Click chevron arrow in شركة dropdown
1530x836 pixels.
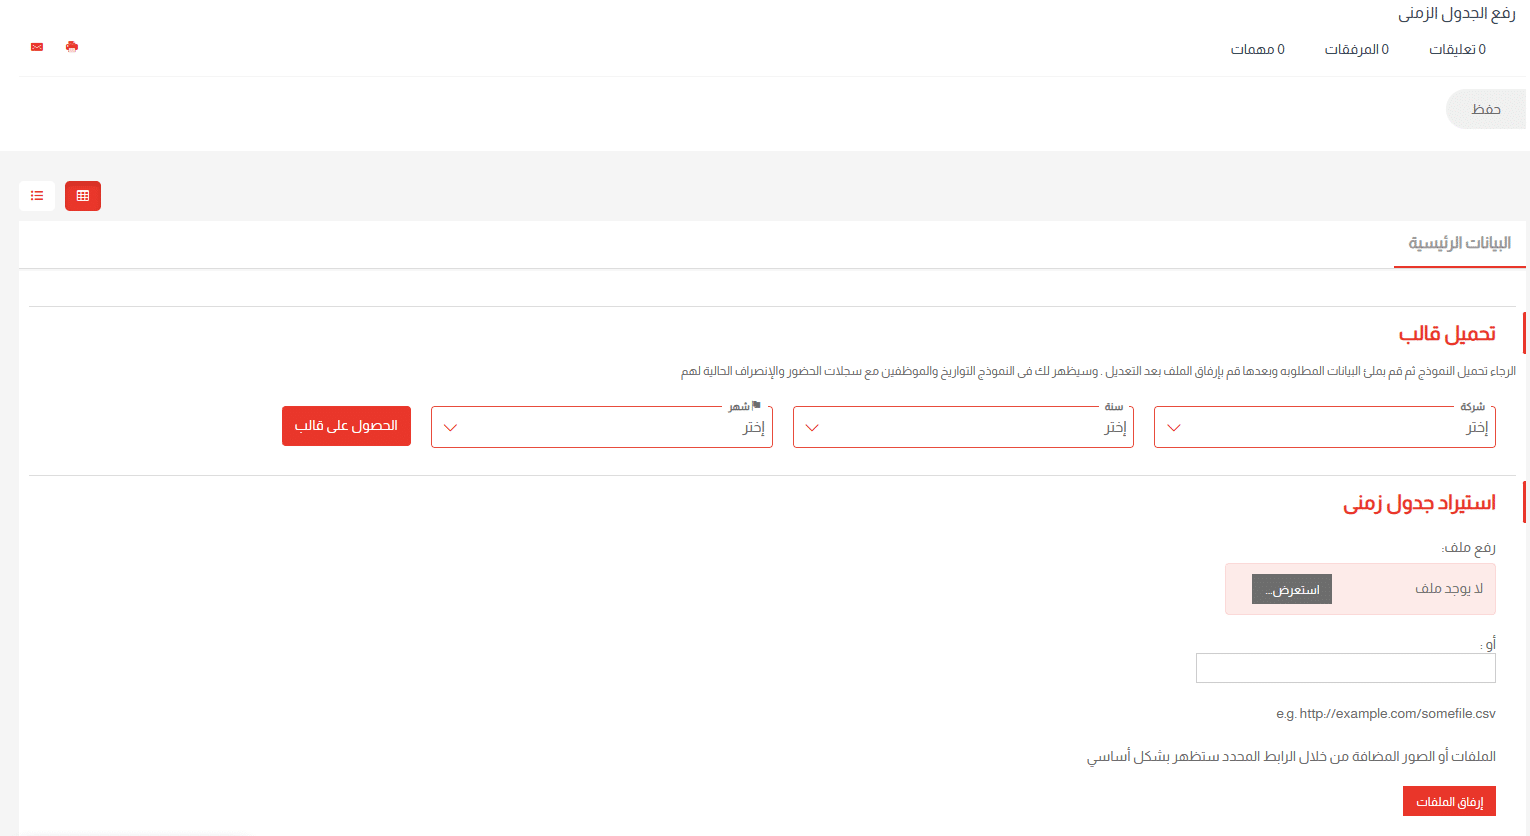click(1174, 428)
